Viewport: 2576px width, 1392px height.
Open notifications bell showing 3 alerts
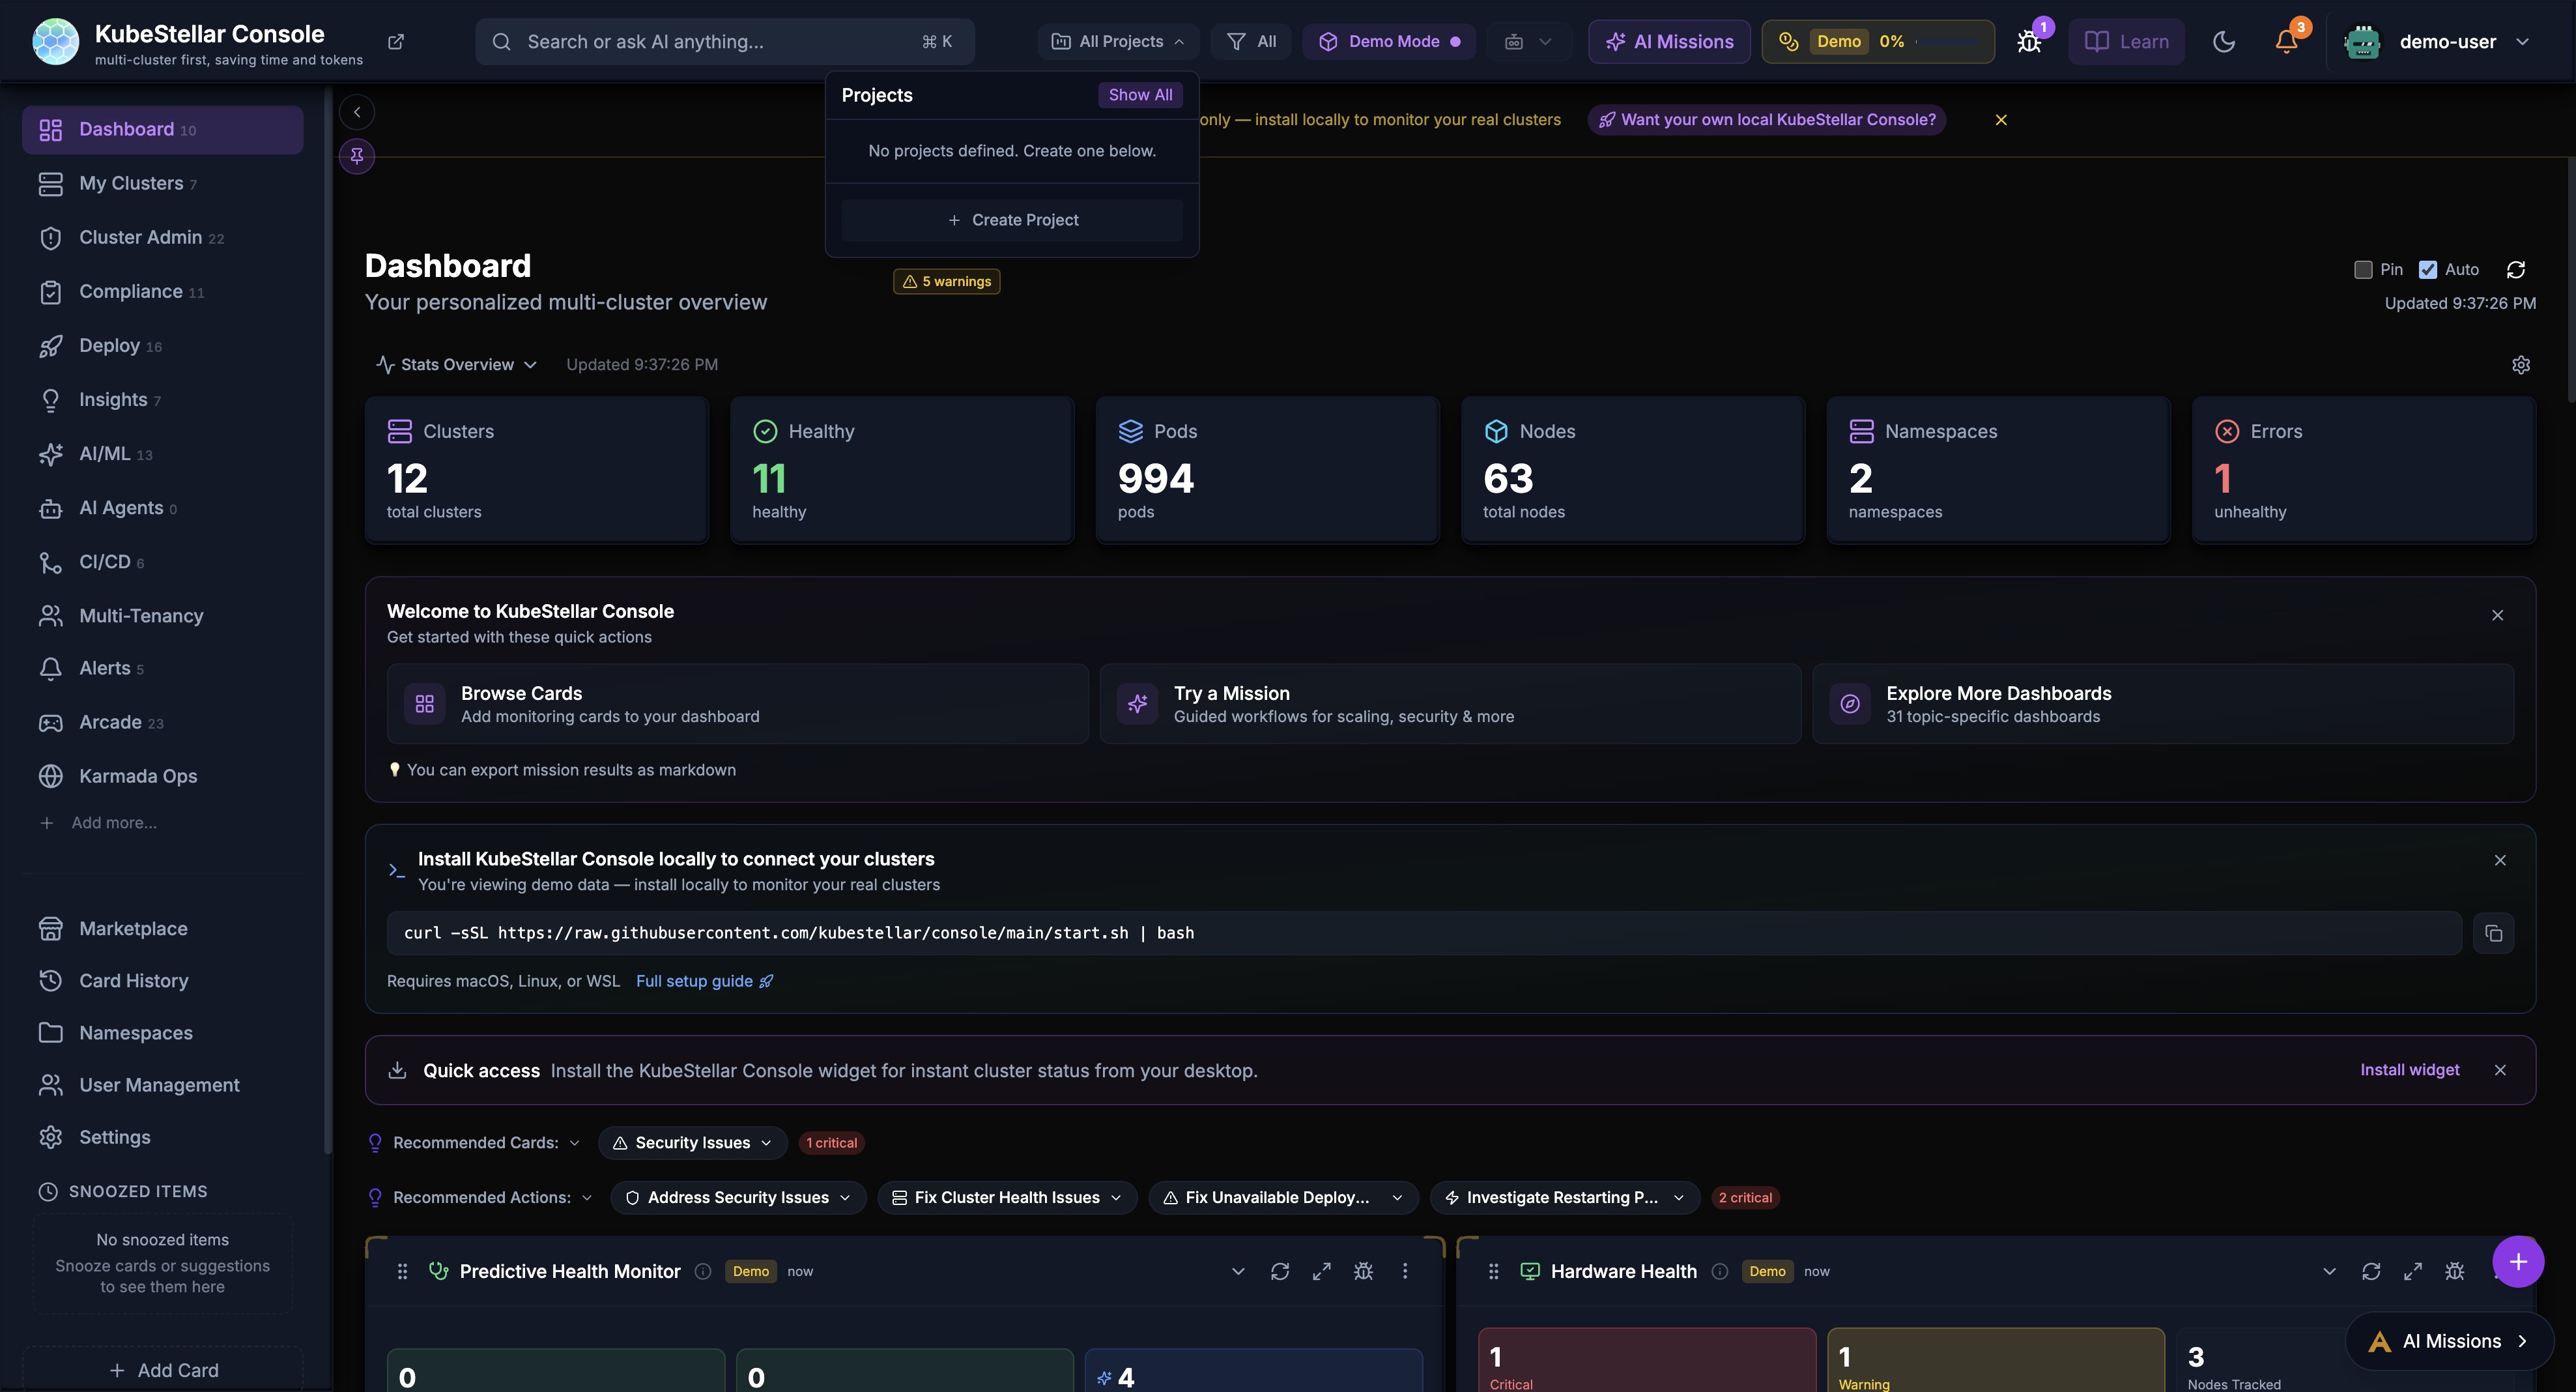pos(2285,41)
